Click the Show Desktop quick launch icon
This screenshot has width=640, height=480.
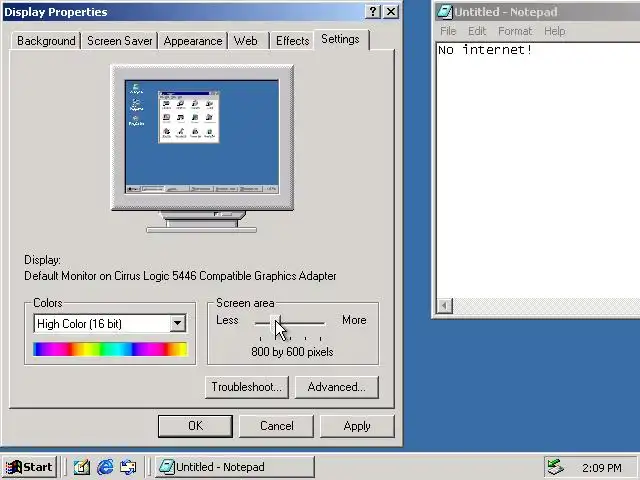(x=82, y=467)
